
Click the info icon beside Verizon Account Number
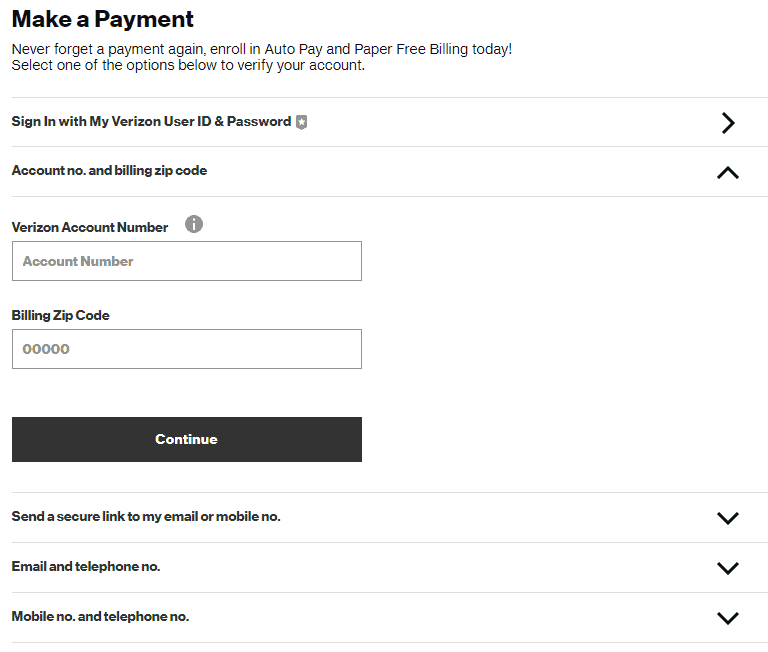(193, 224)
